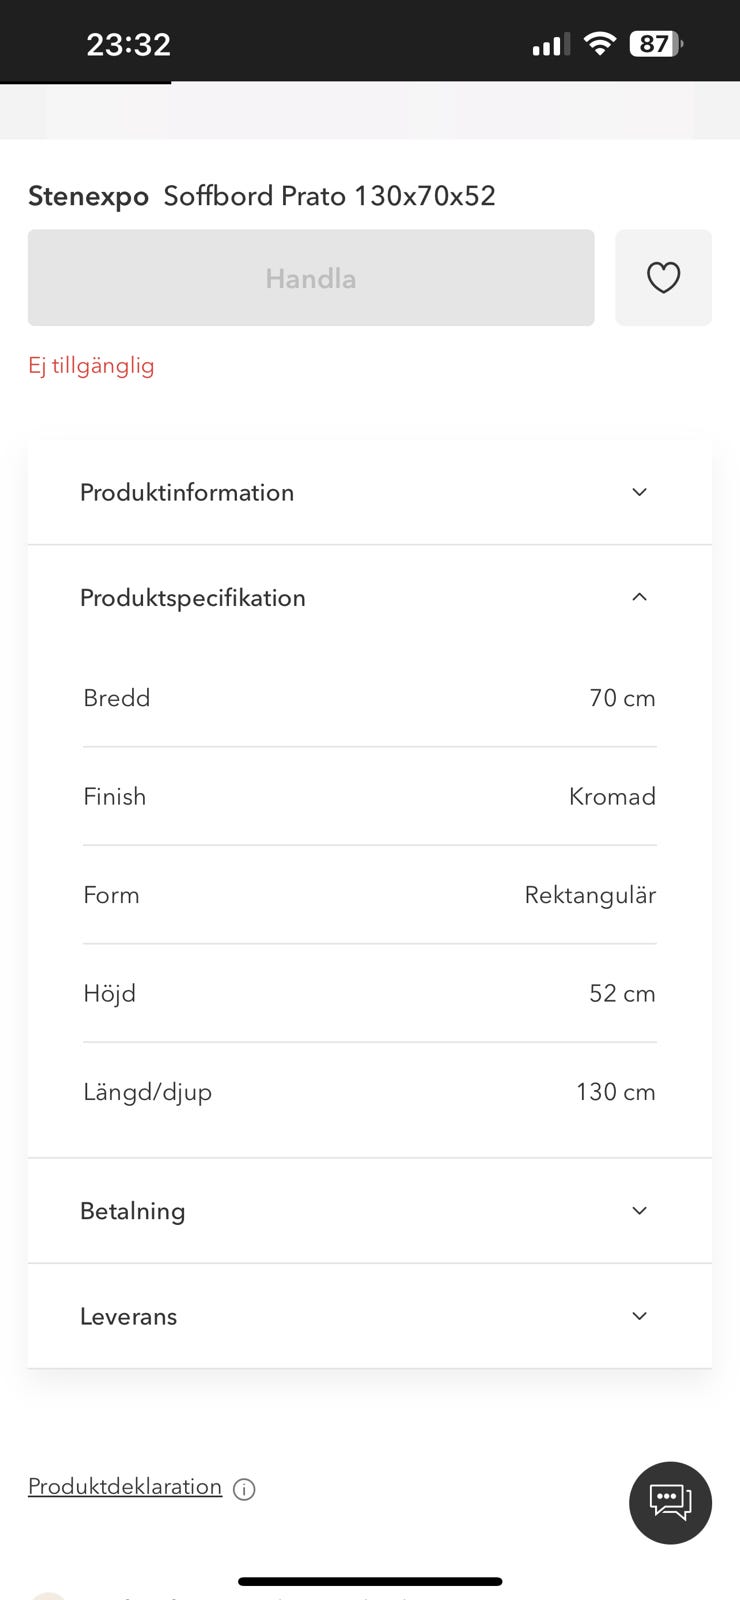Open the Produktdeklaration link

125,1486
